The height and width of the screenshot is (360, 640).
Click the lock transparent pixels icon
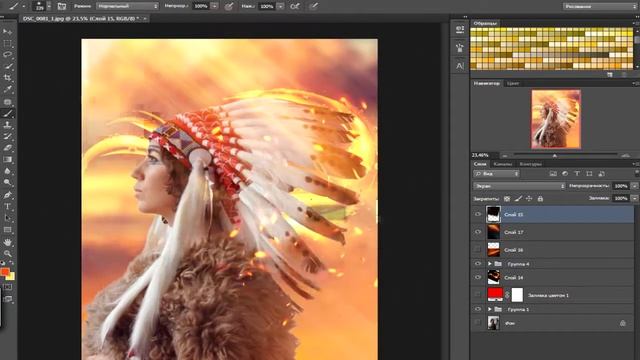507,199
